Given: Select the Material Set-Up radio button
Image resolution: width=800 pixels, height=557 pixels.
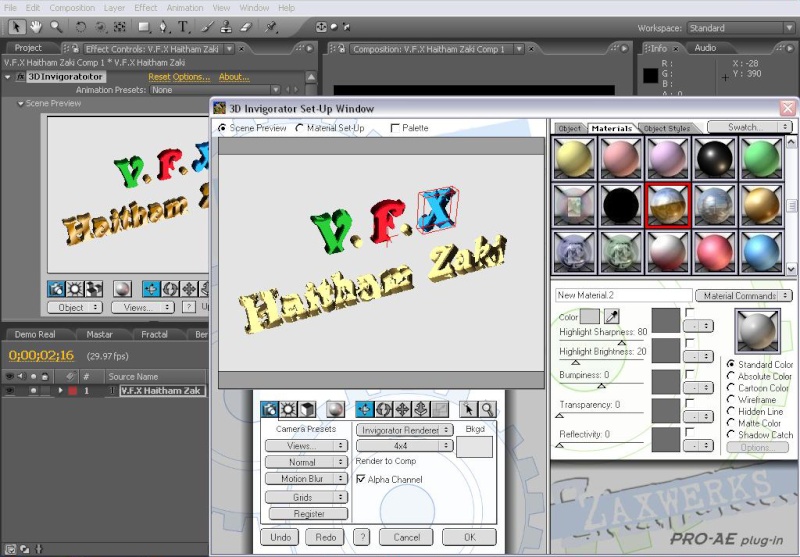Looking at the screenshot, I should pyautogui.click(x=299, y=128).
